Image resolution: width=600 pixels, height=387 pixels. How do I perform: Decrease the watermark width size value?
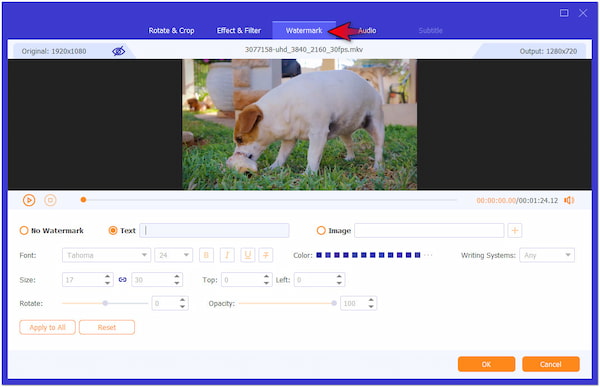(x=108, y=283)
